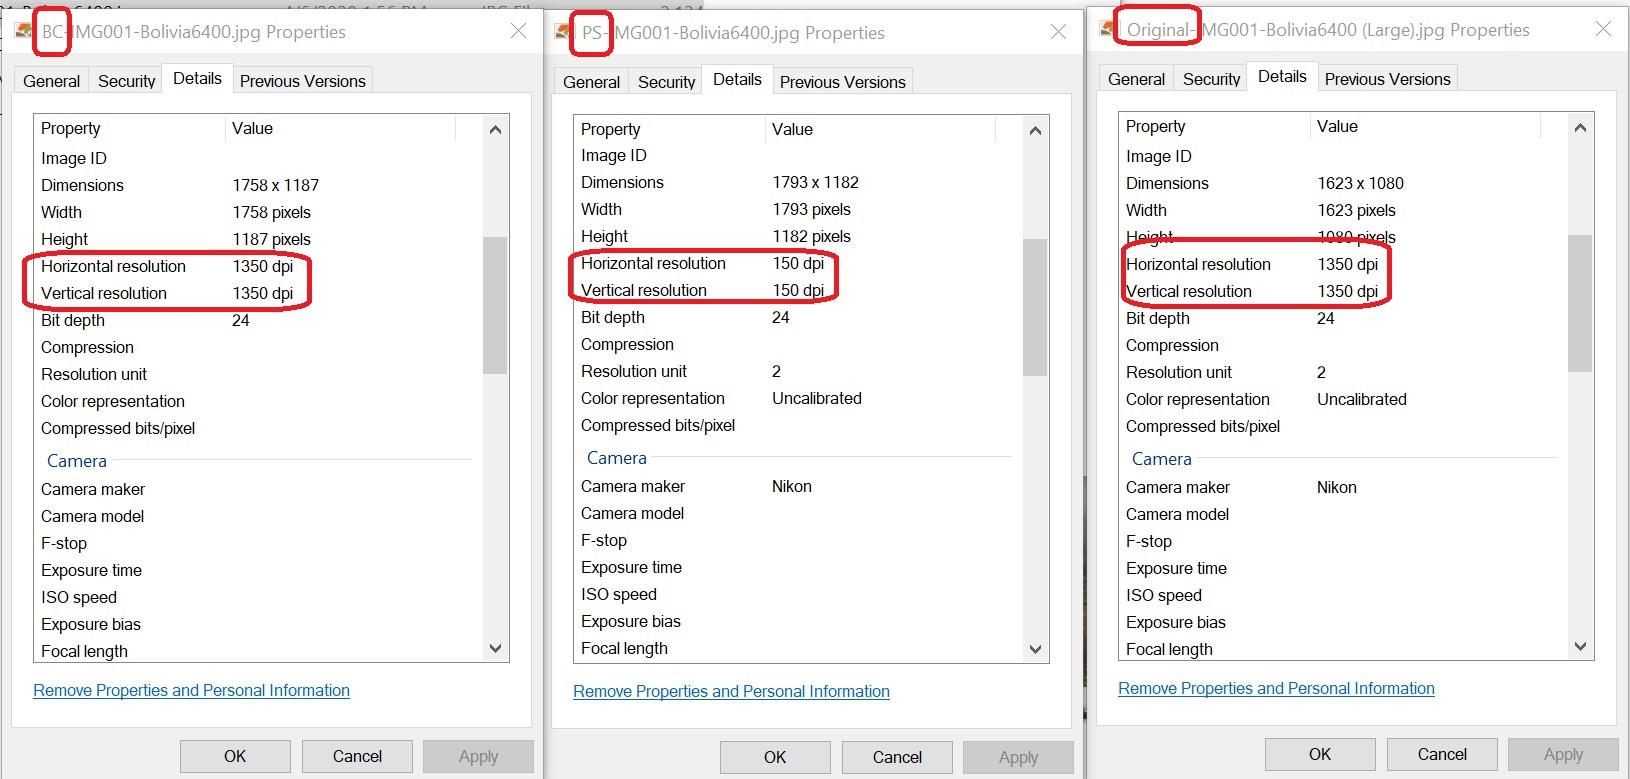Click scroll-up arrow in BC- details list
The height and width of the screenshot is (779, 1630).
pyautogui.click(x=495, y=129)
